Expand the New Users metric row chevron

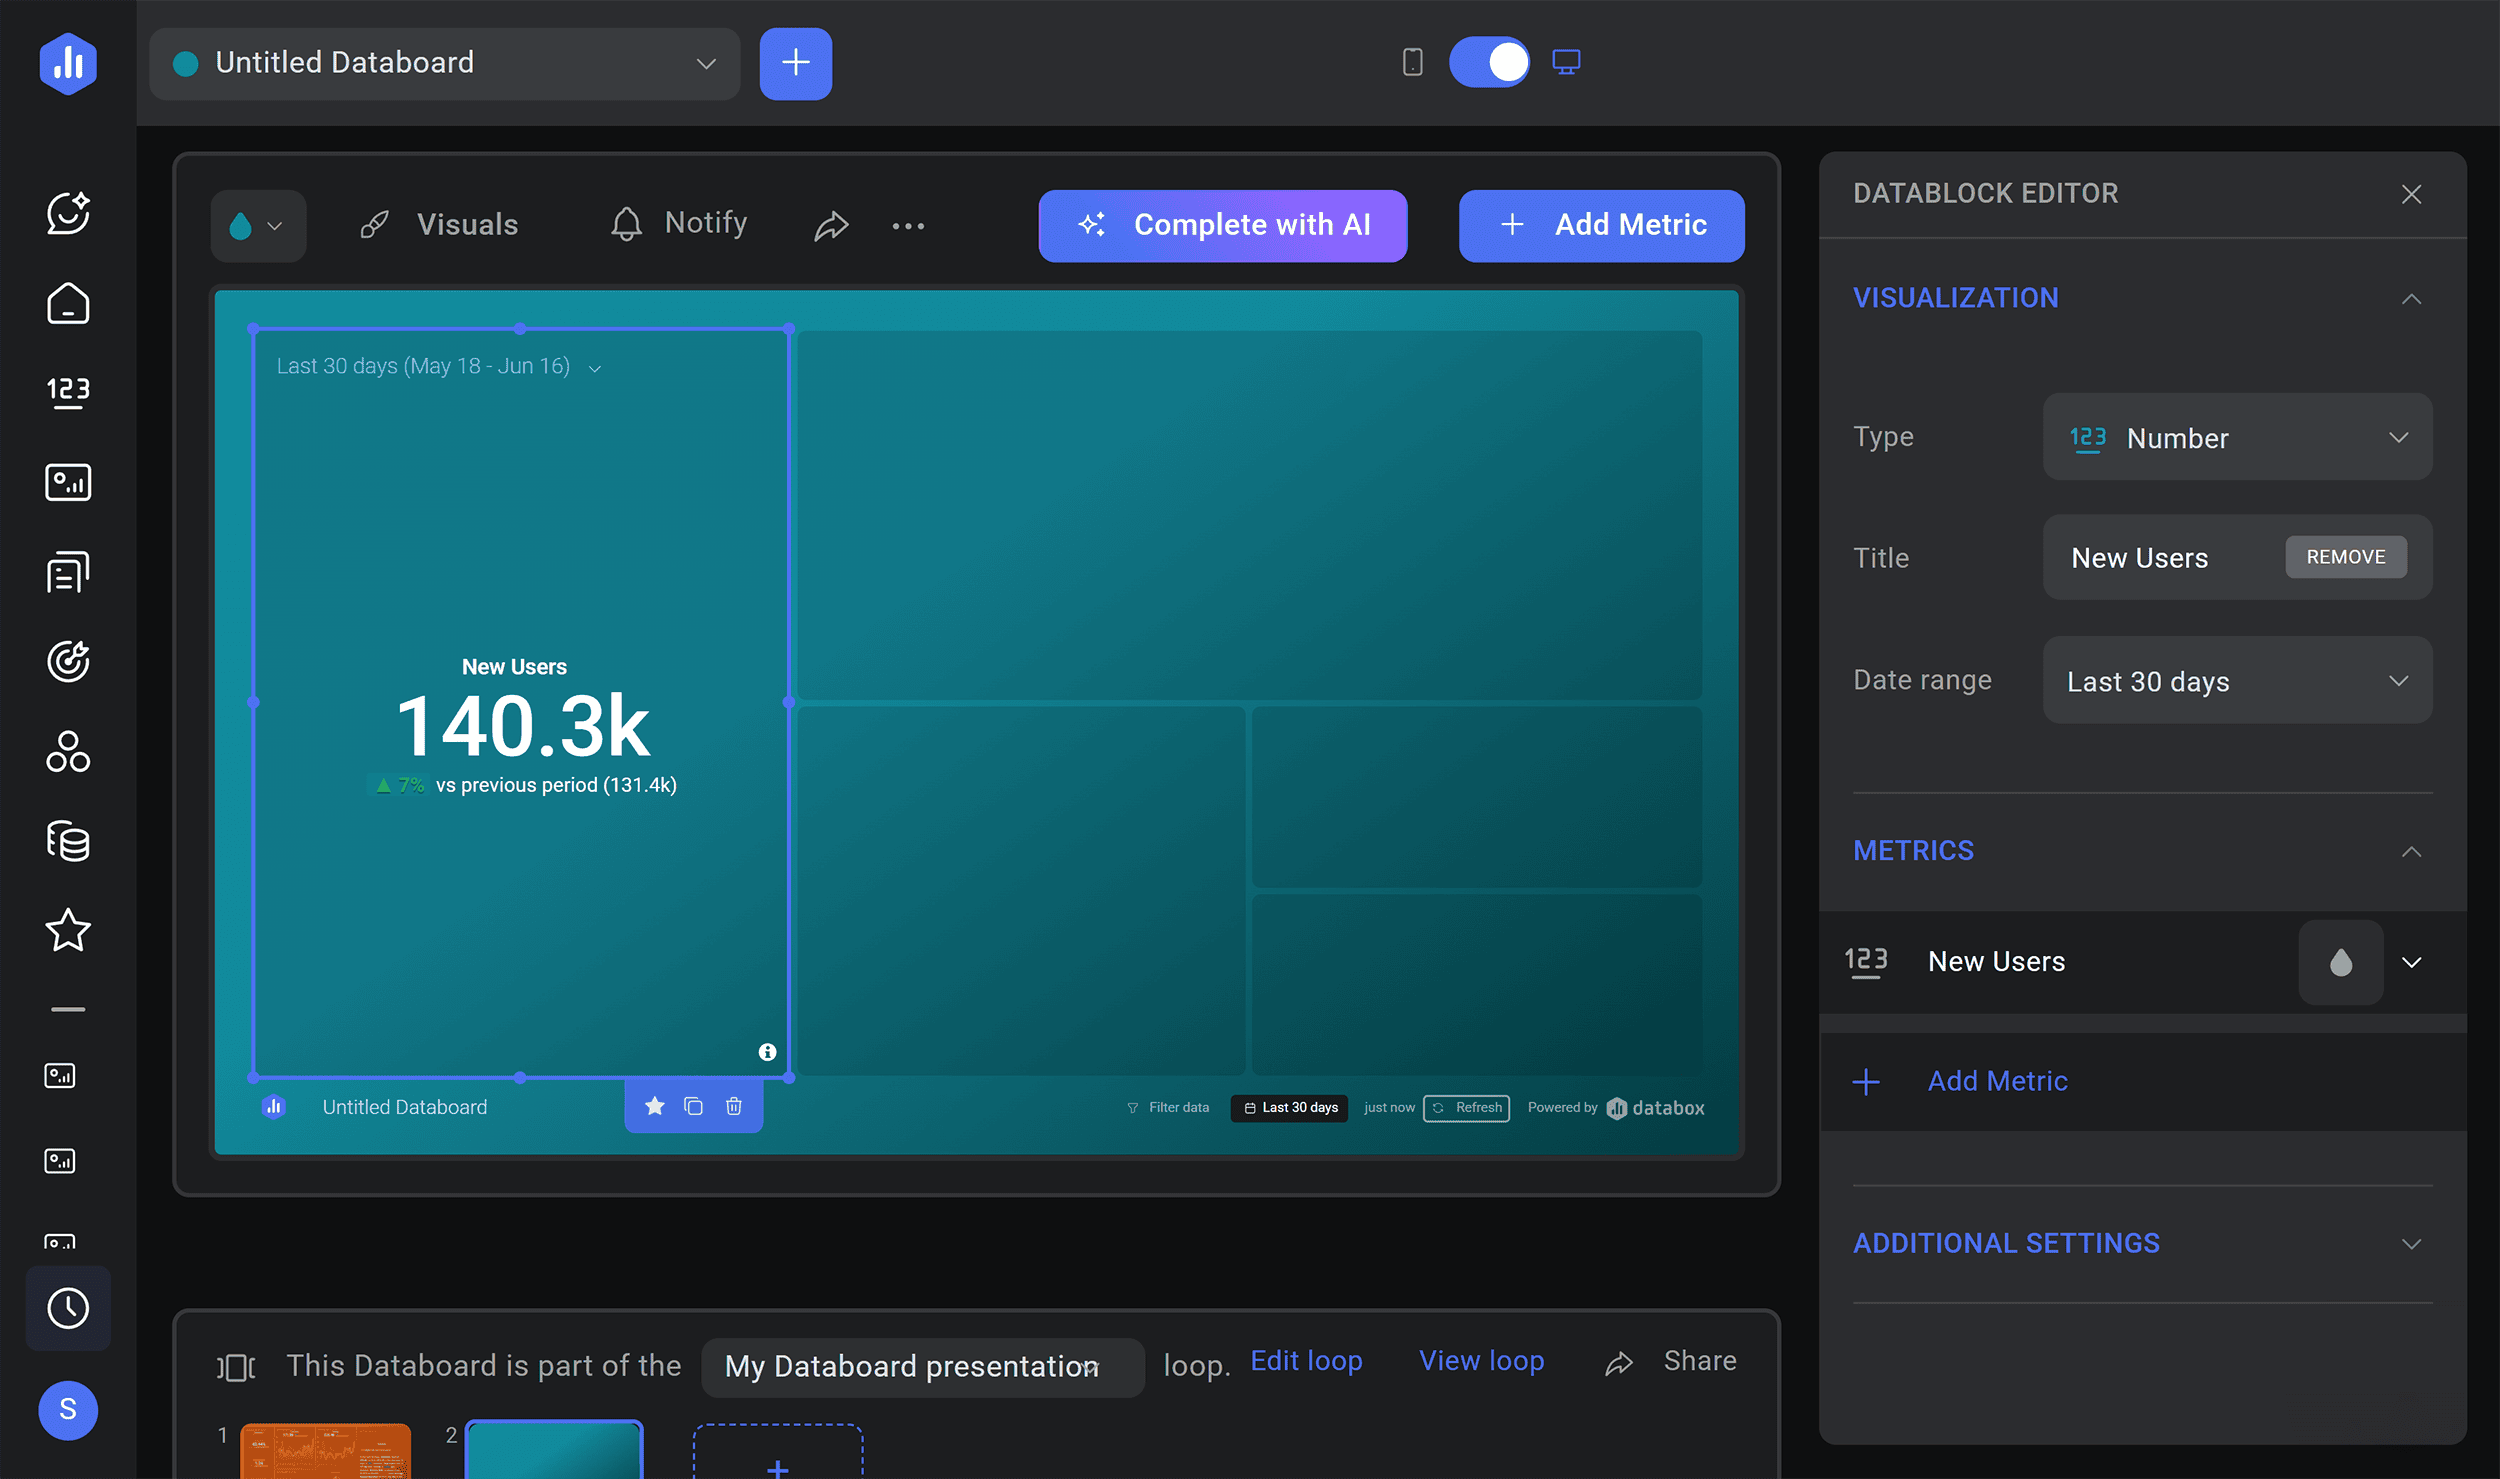[x=2411, y=962]
